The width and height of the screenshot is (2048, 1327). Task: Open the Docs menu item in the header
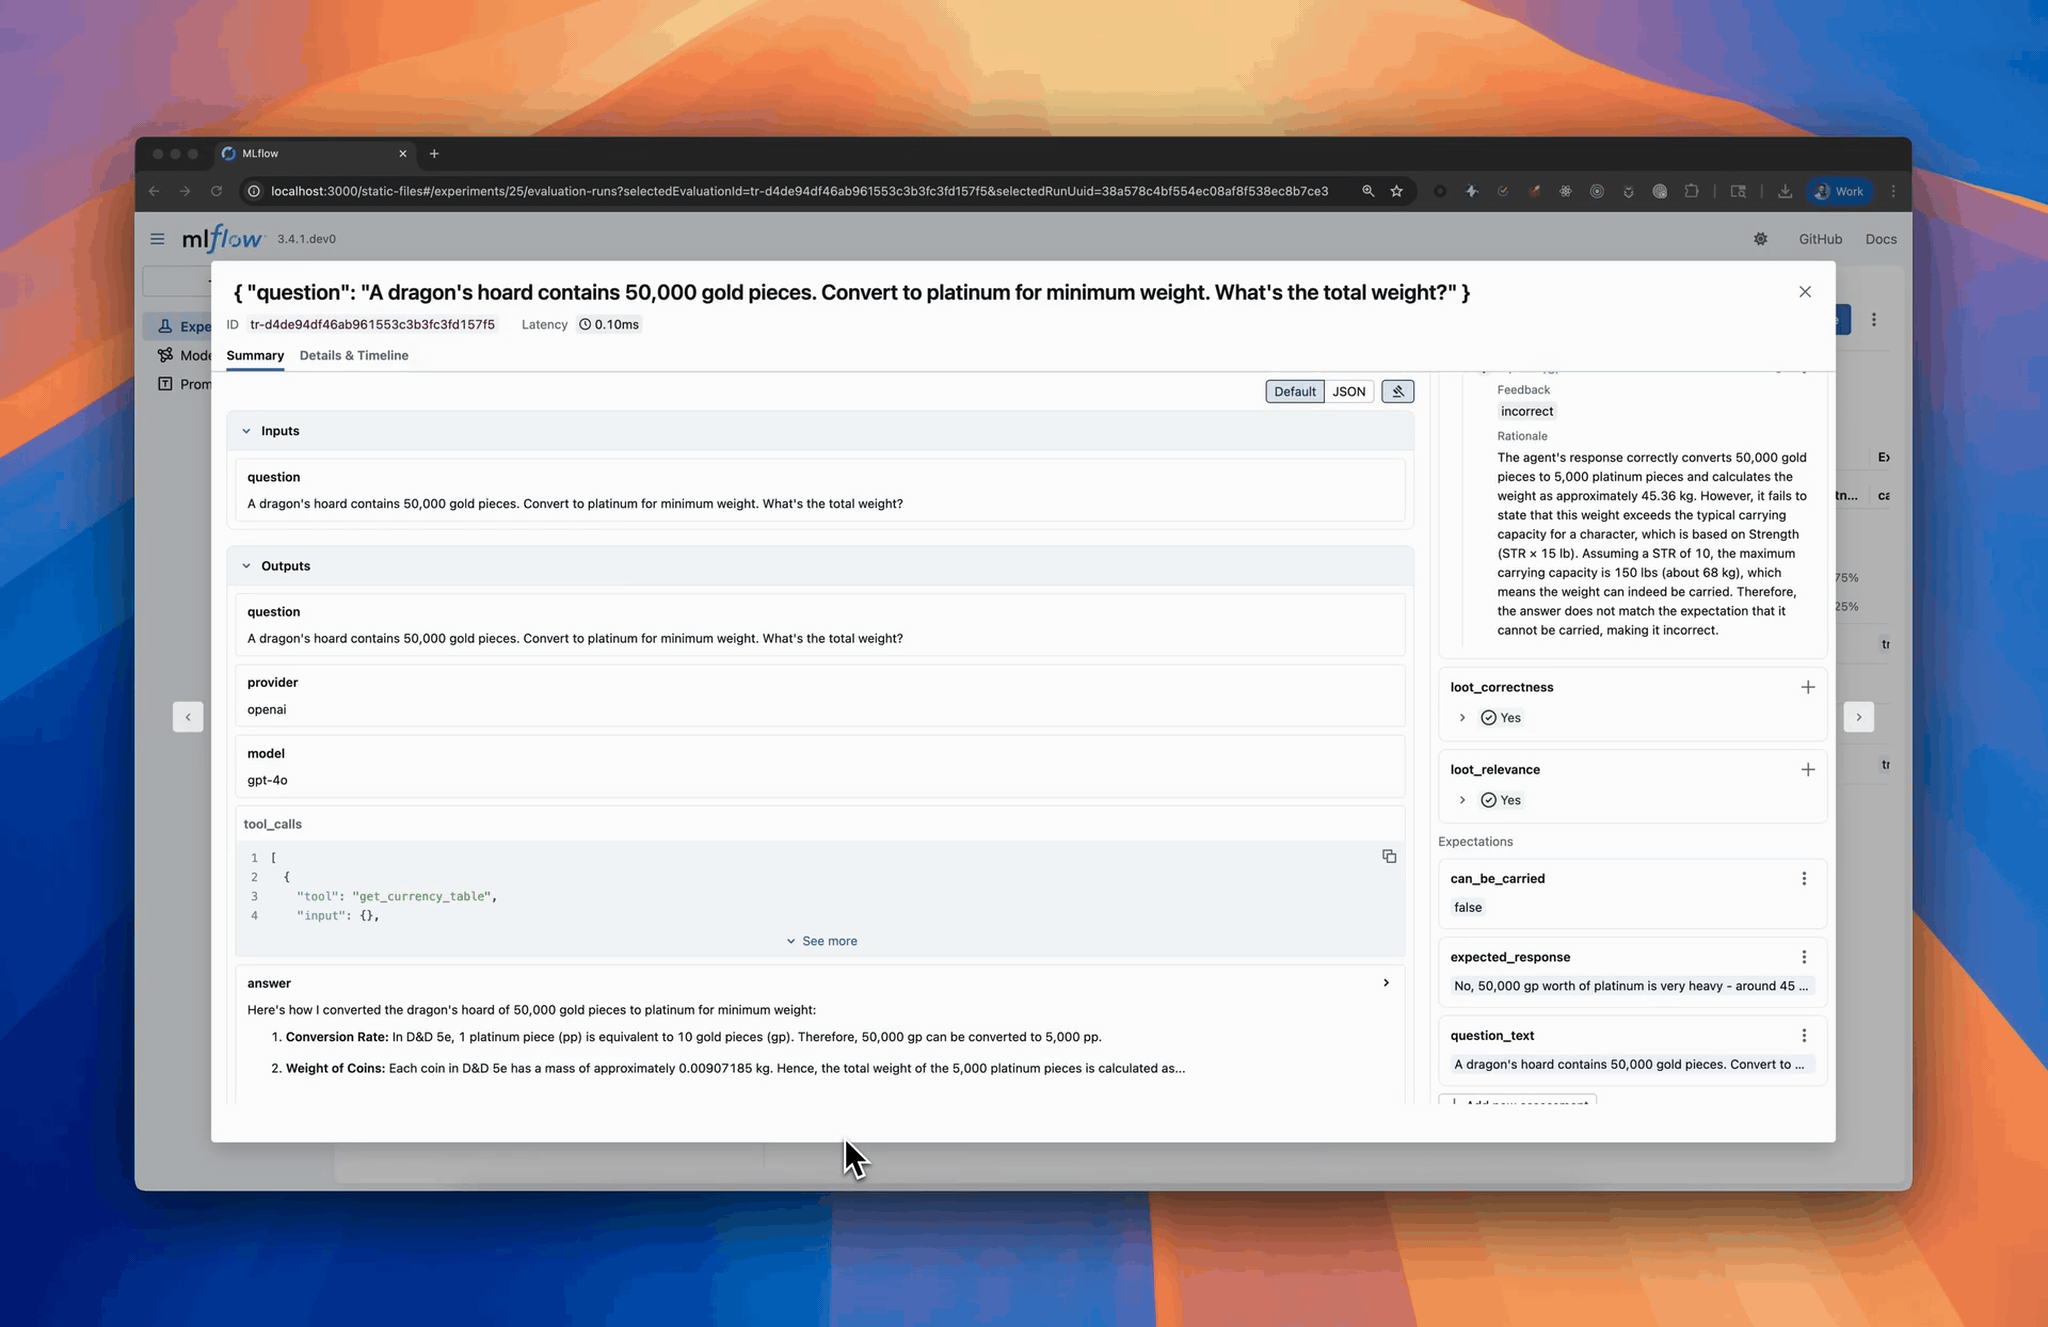tap(1880, 239)
